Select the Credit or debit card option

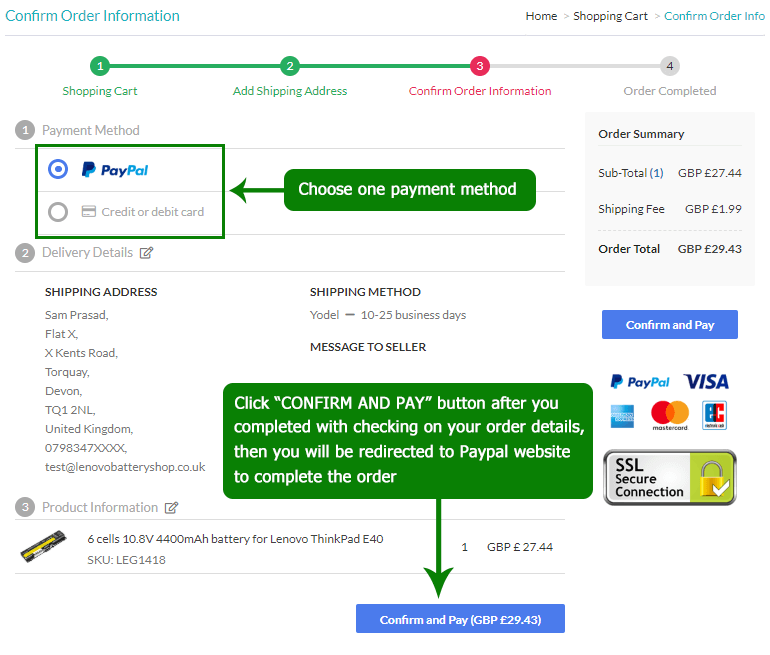tap(58, 212)
